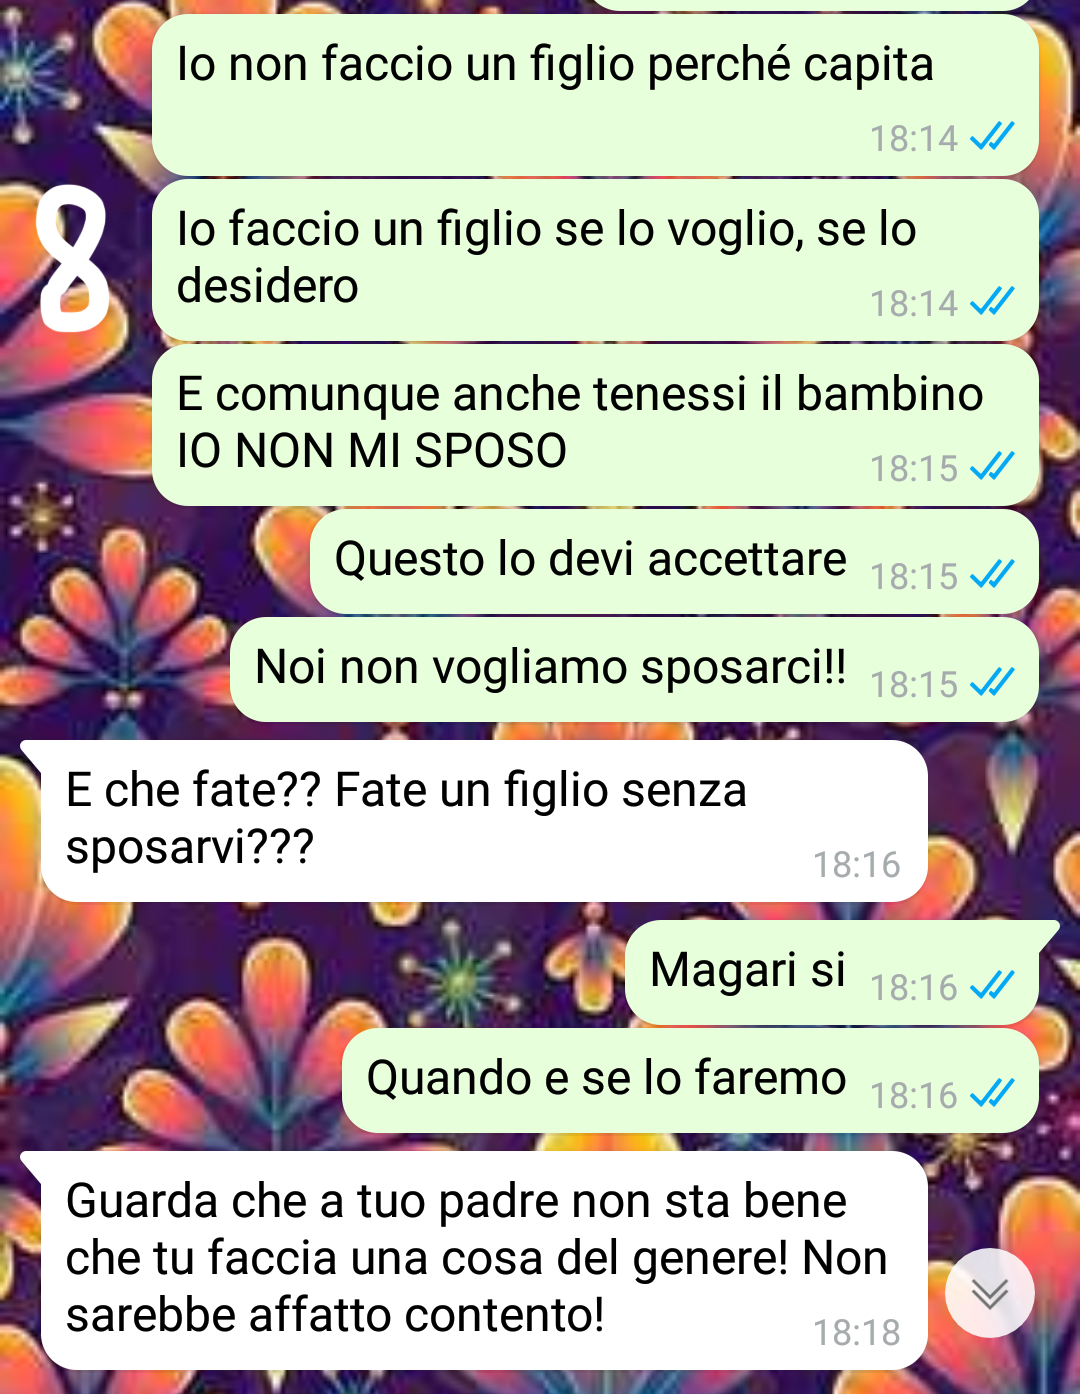Click blue ticks on 'IO NON MI SPOSO' message
Viewport: 1080px width, 1394px height.
pyautogui.click(x=992, y=467)
